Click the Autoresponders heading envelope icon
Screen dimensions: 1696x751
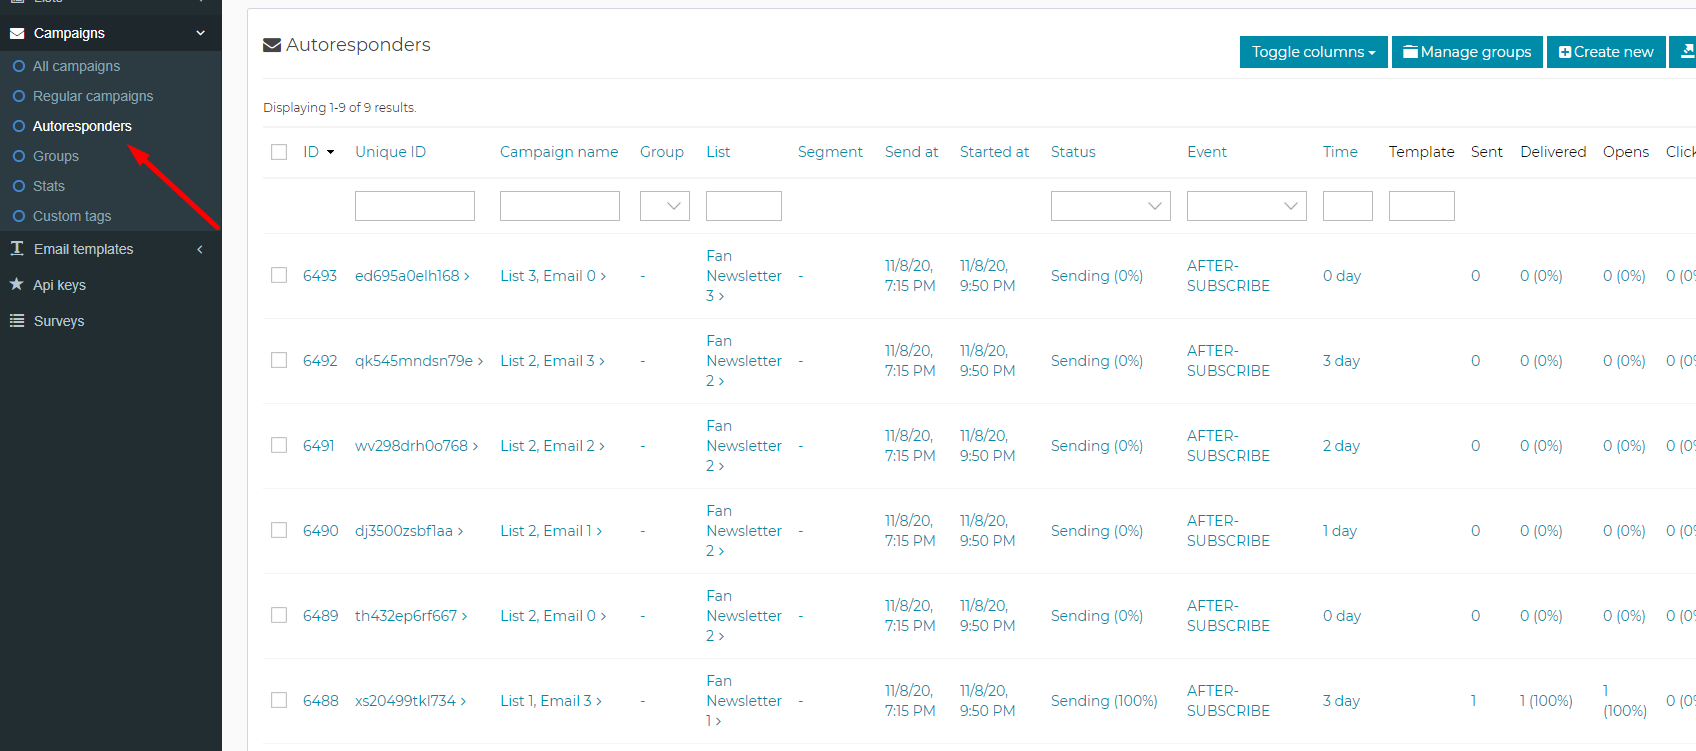(272, 45)
